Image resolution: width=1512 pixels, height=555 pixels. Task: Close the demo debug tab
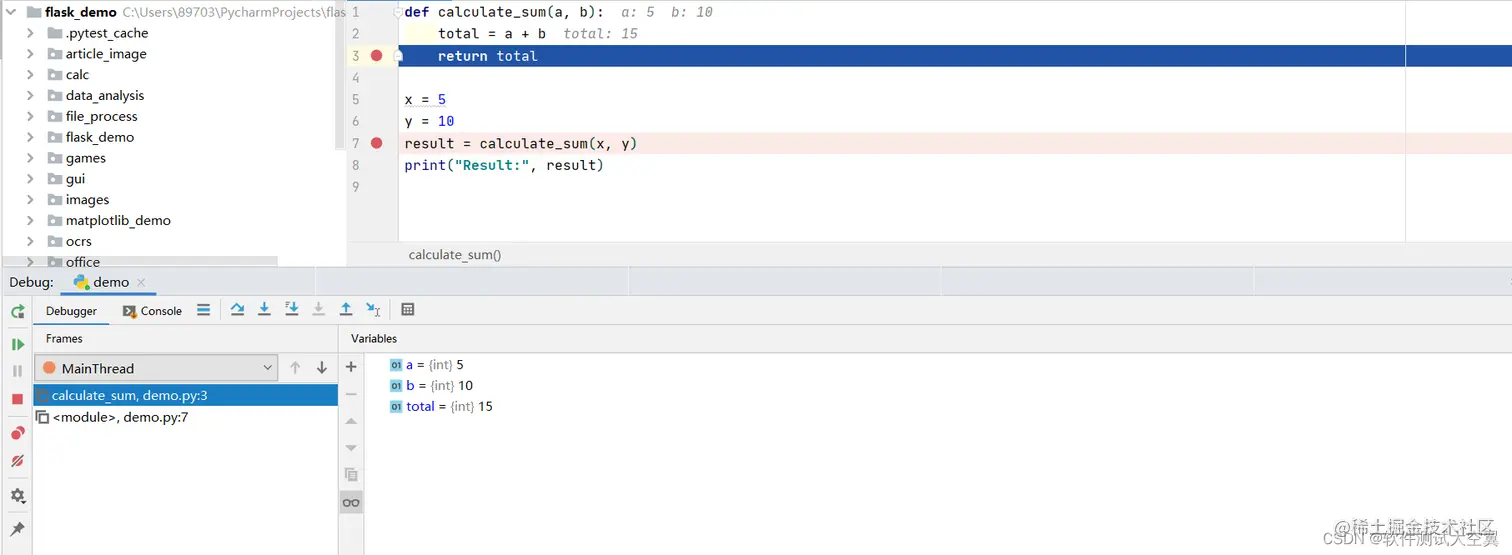(x=141, y=283)
